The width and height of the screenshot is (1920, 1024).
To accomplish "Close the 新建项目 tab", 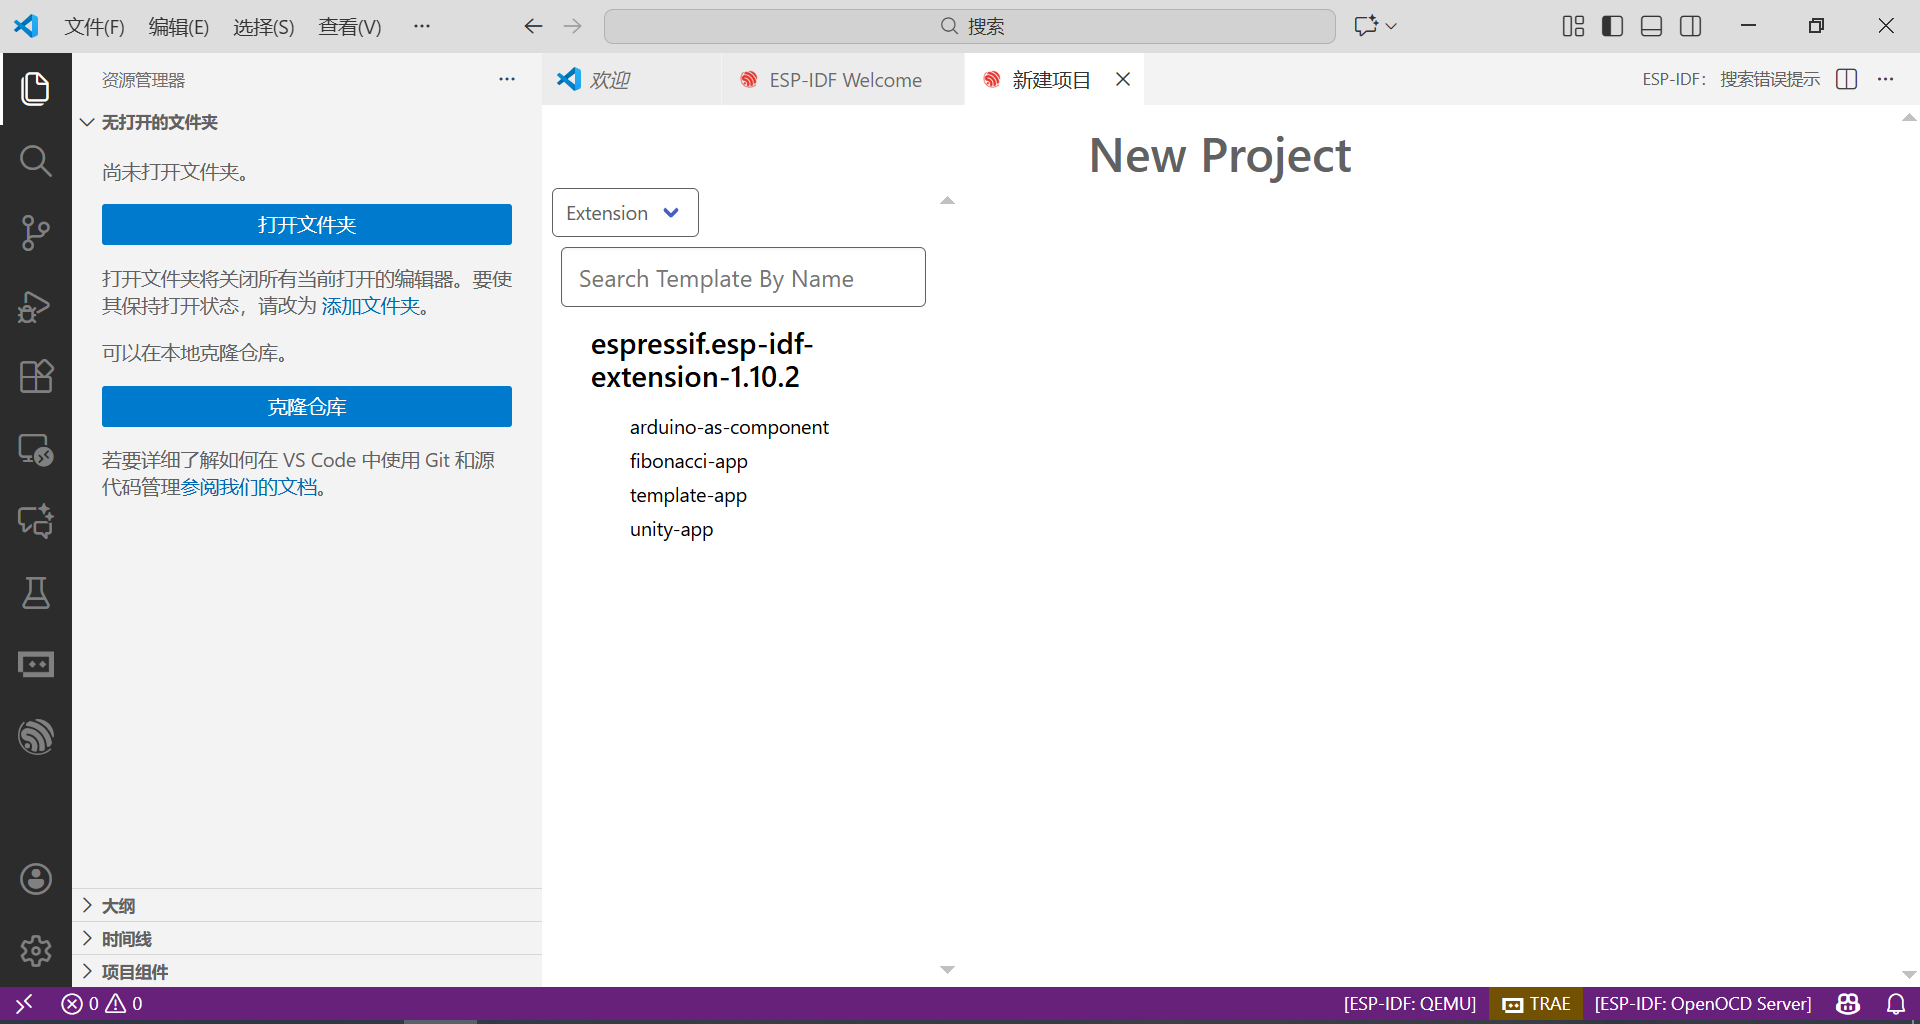I will tap(1123, 79).
